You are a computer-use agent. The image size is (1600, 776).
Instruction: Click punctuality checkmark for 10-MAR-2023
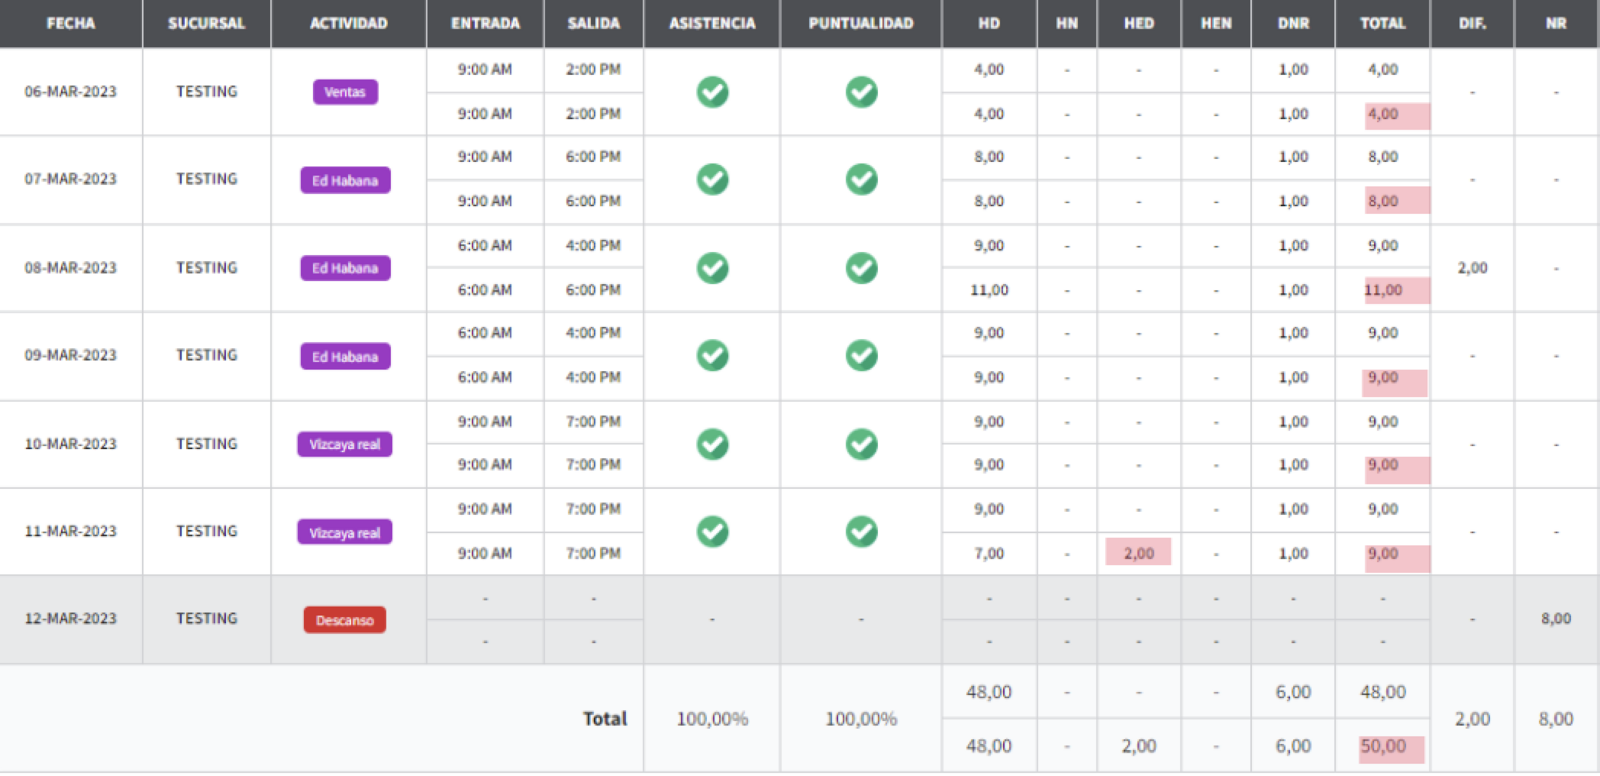(x=861, y=444)
